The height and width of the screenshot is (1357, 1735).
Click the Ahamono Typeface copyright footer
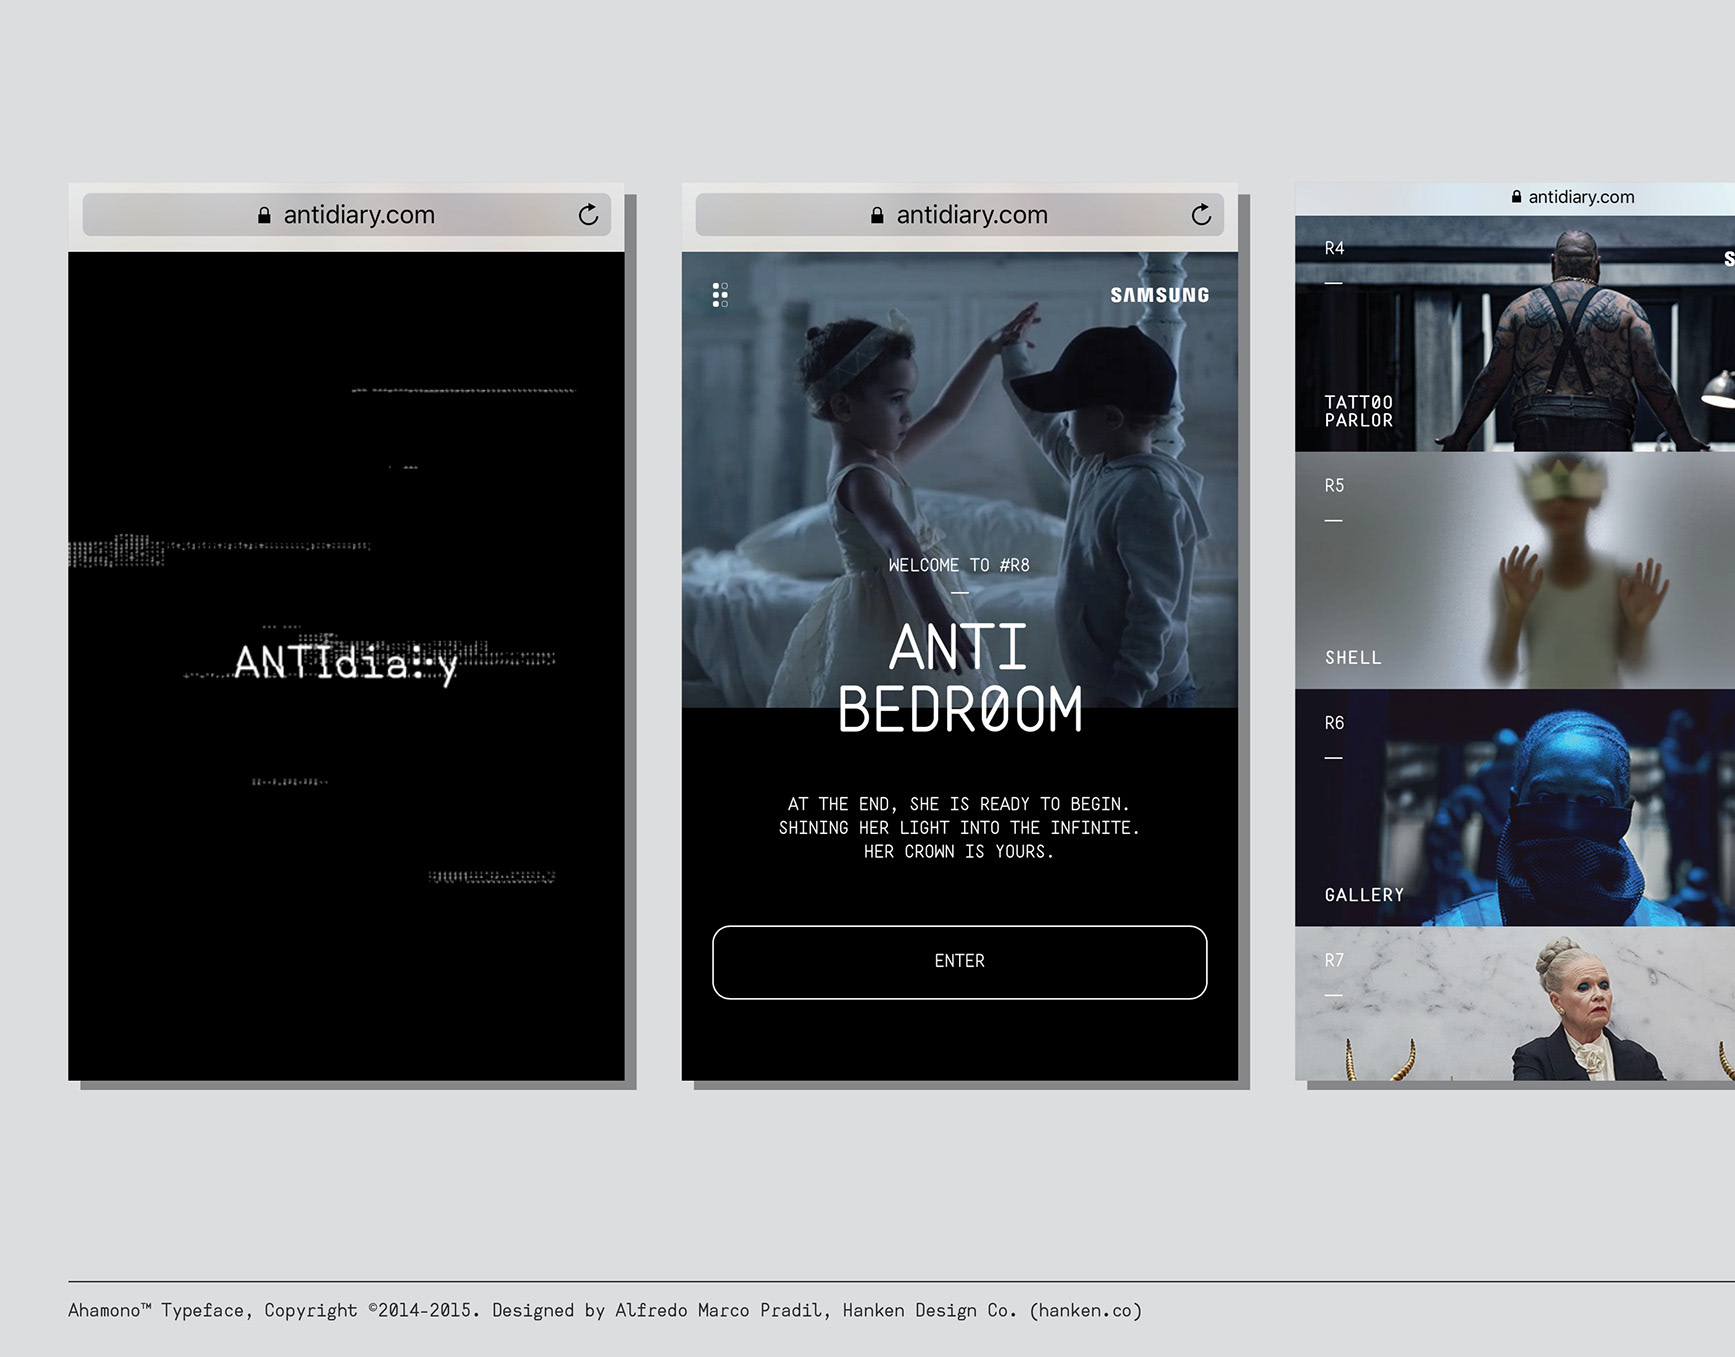pos(604,1310)
